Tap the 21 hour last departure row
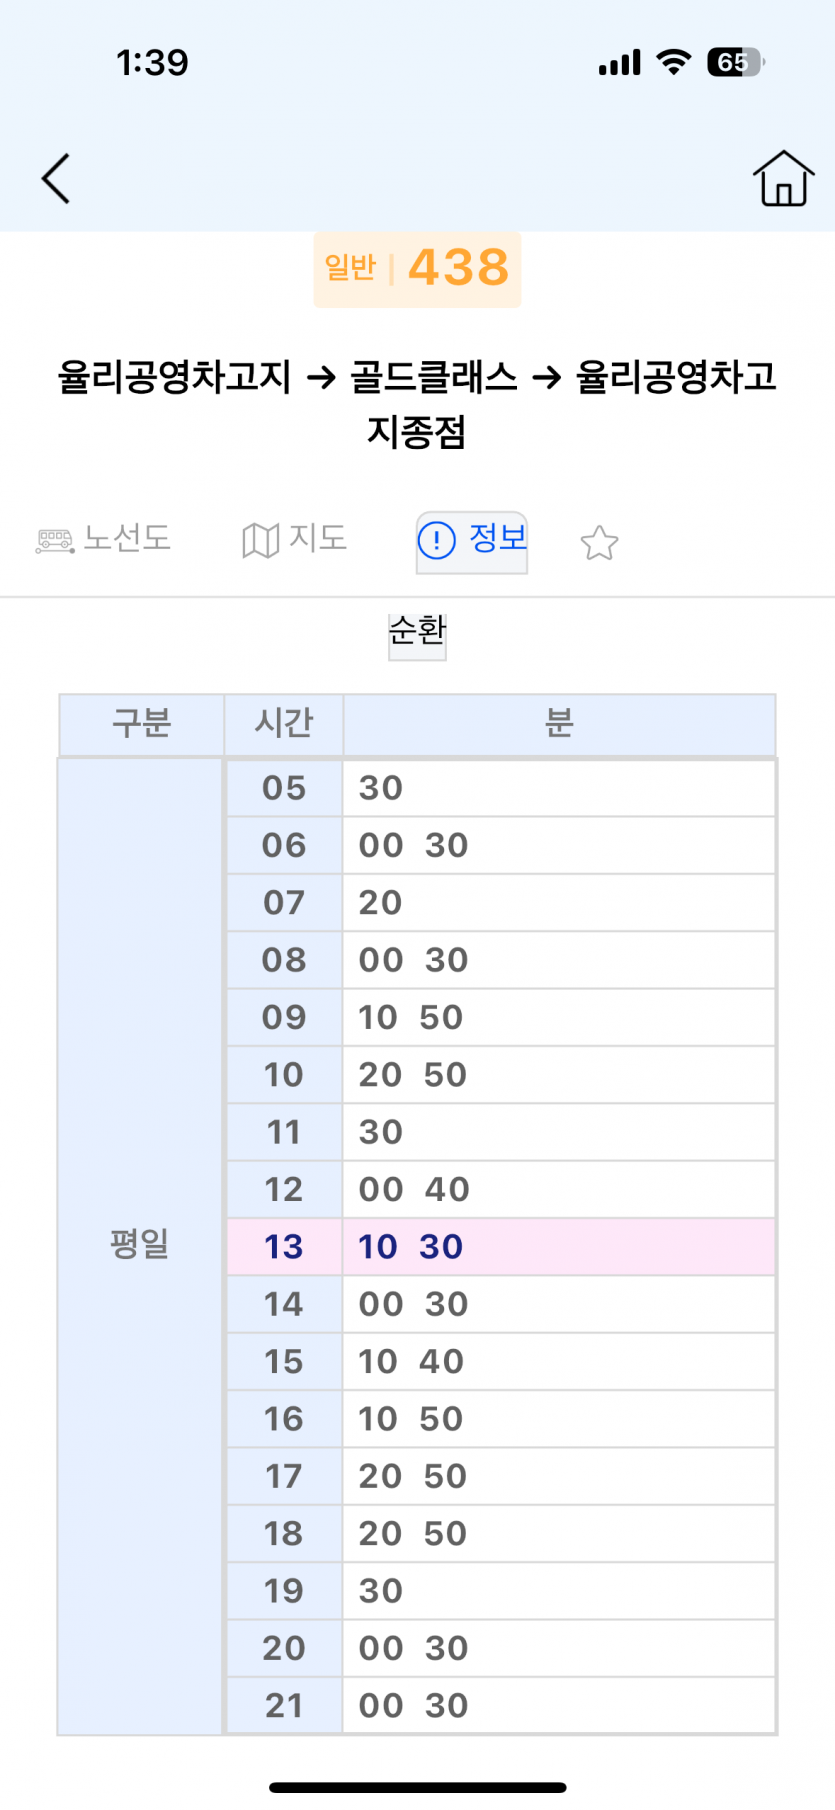The width and height of the screenshot is (835, 1810). [500, 1706]
